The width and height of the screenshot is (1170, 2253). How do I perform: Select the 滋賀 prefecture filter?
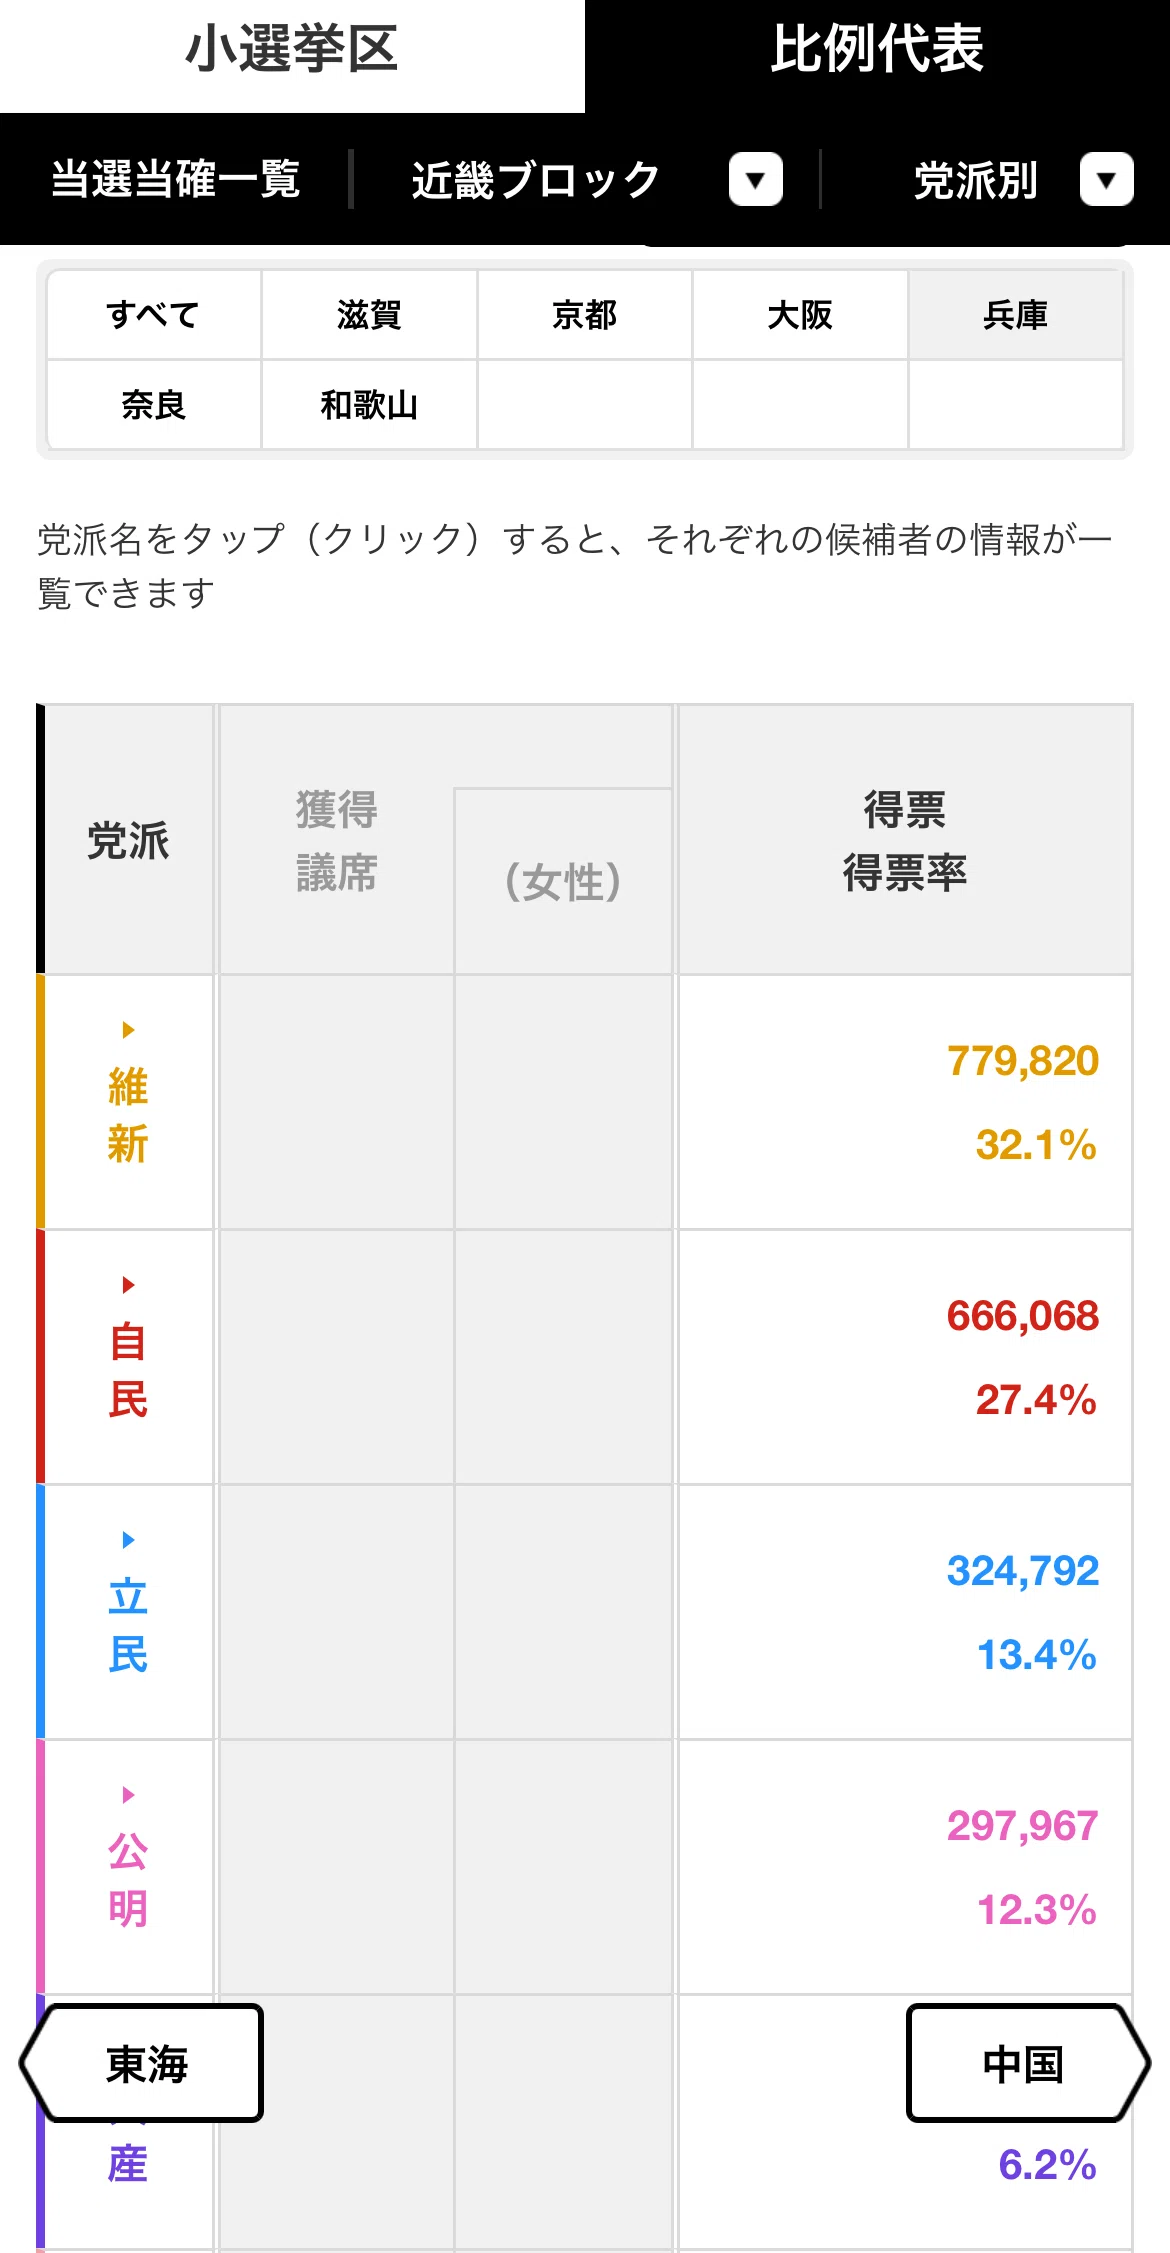tap(369, 315)
